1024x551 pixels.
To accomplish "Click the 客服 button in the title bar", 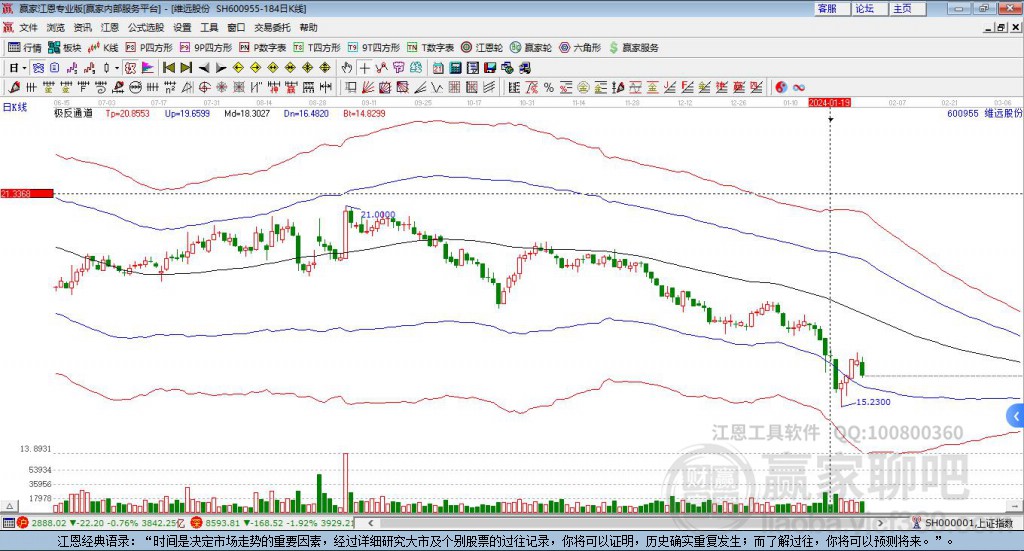I will (831, 8).
